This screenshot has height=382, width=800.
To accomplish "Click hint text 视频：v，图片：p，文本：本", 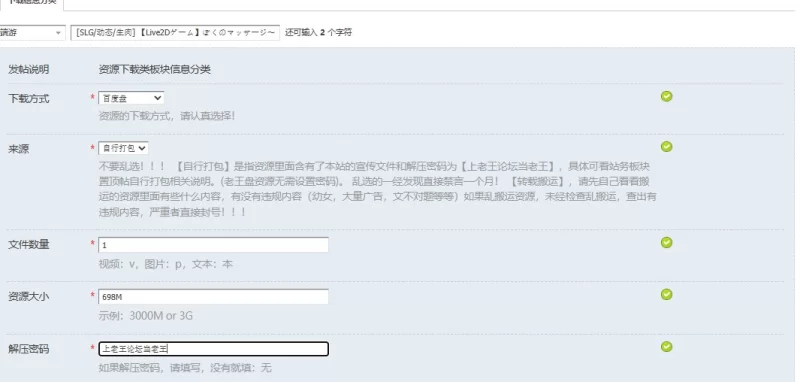I will click(165, 264).
